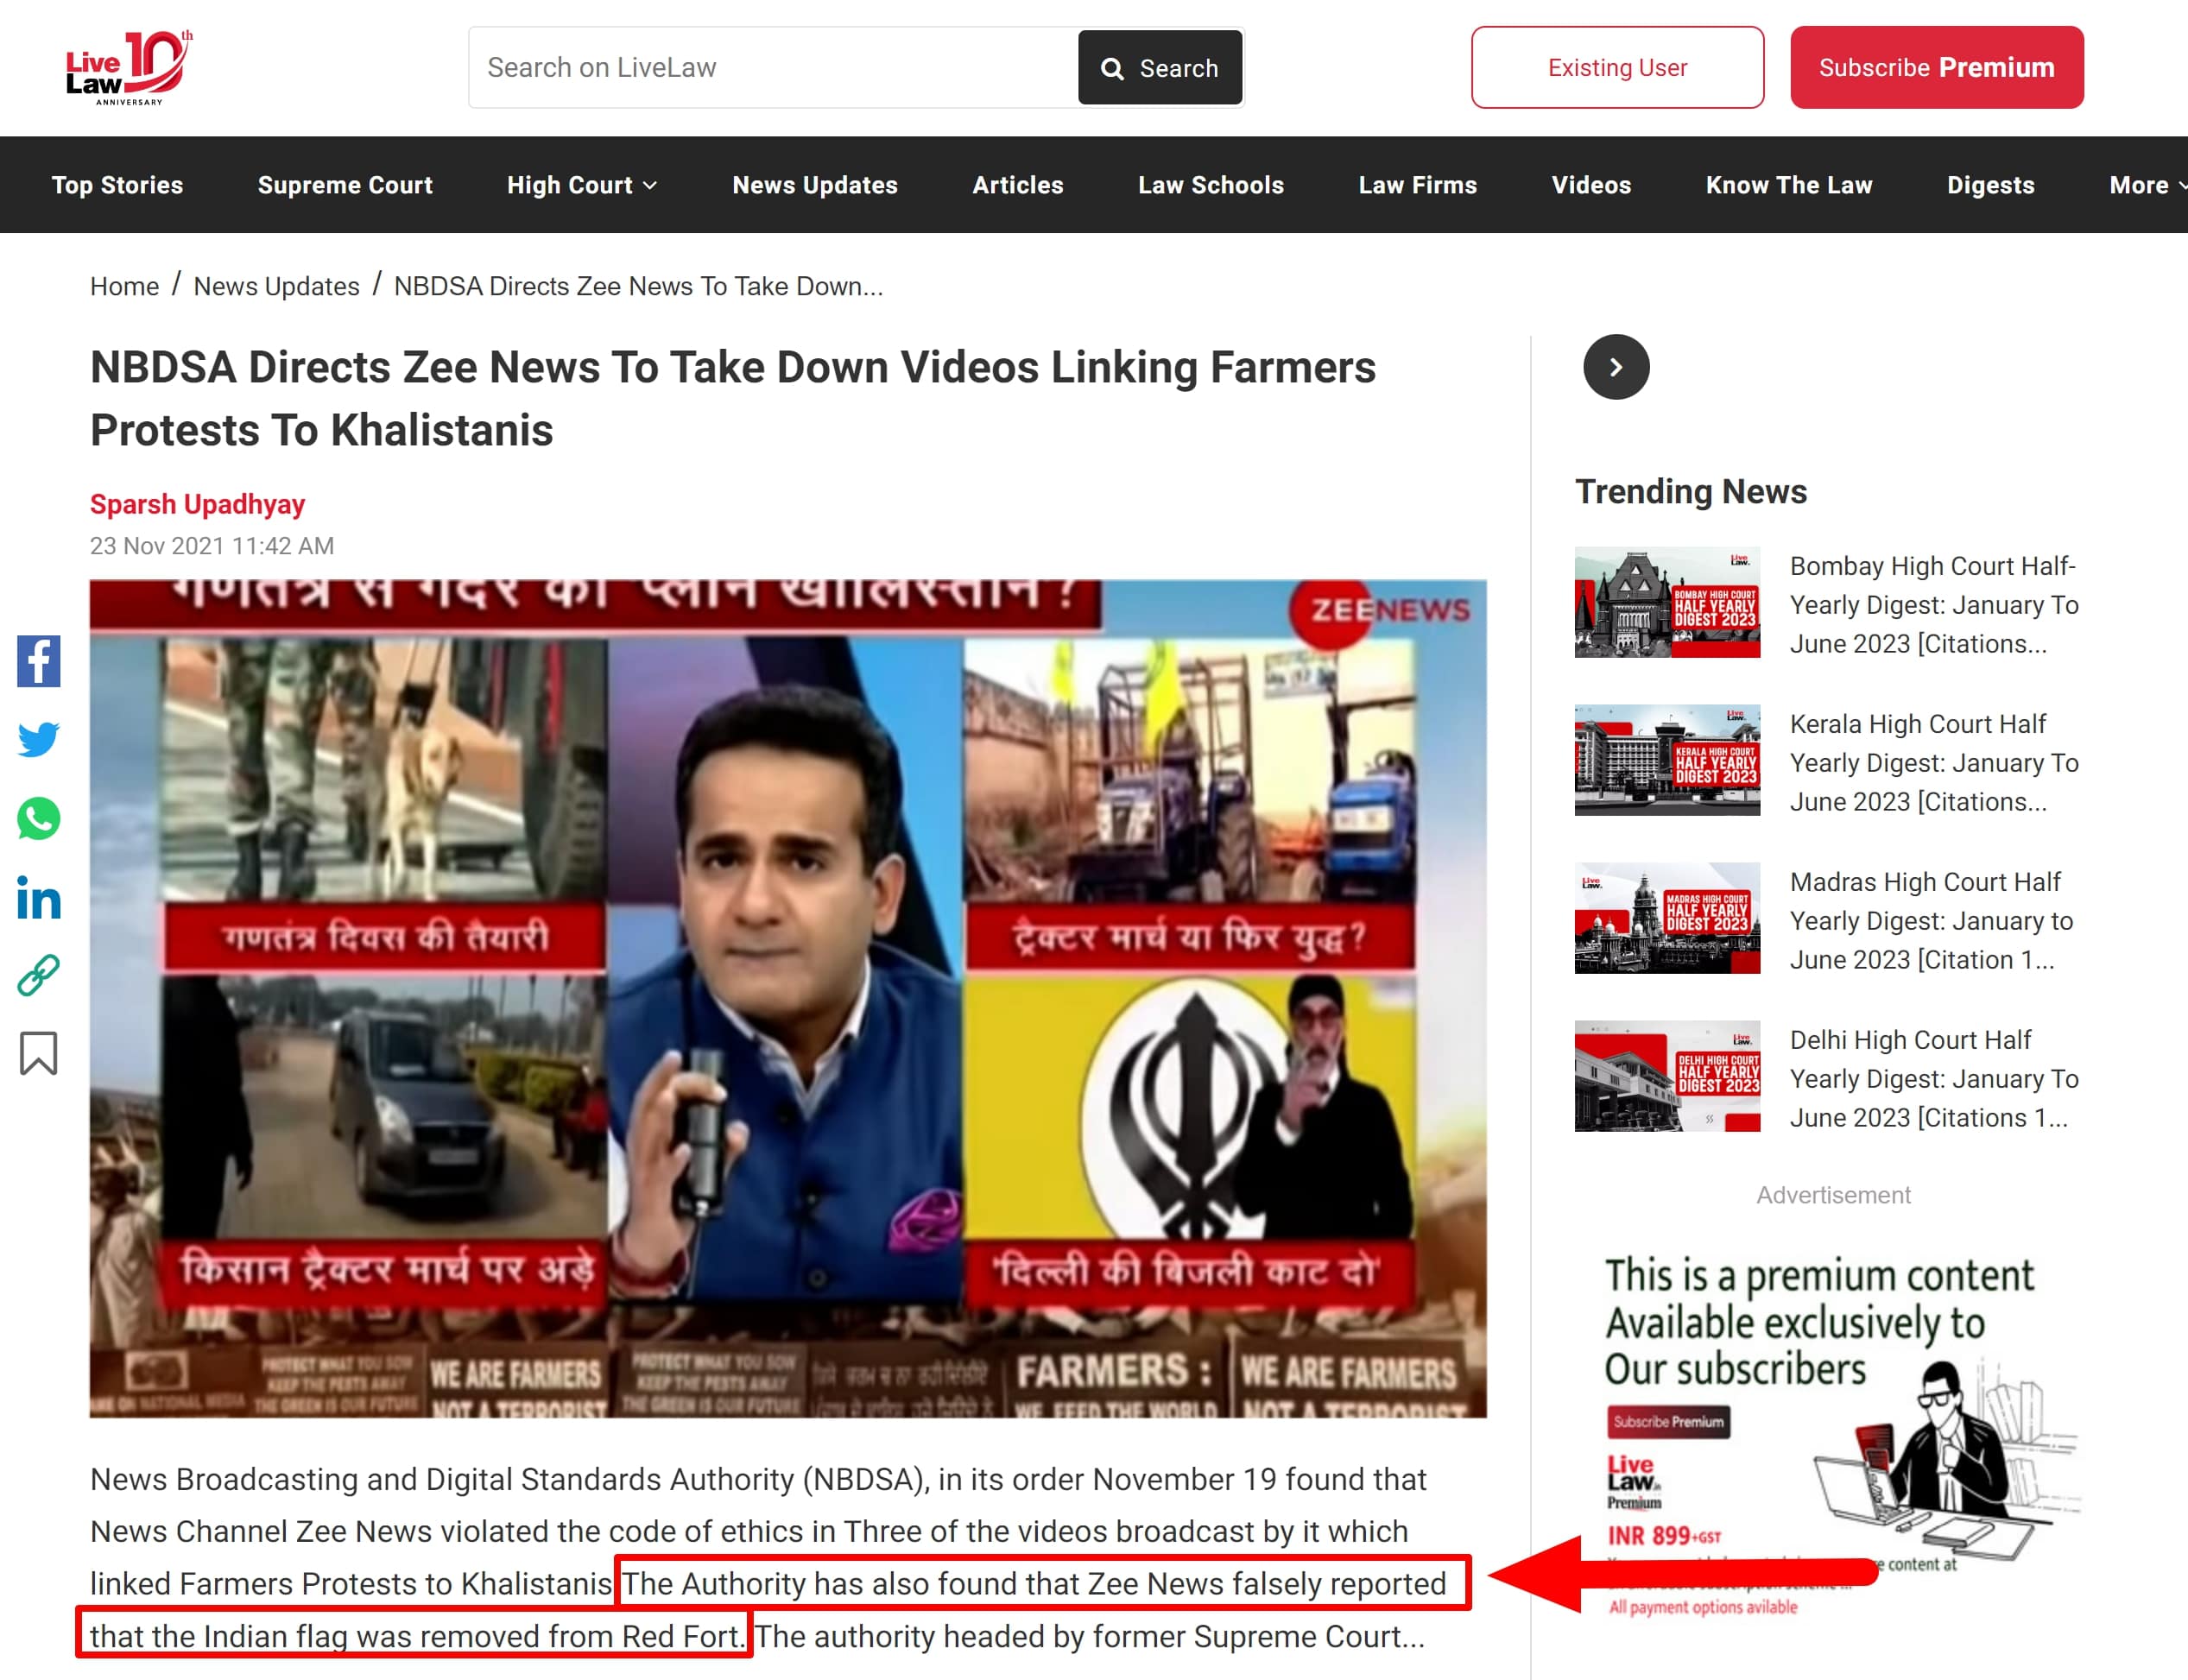Open Delhi High Court digest thumbnail
Image resolution: width=2188 pixels, height=1680 pixels.
click(x=1667, y=1076)
